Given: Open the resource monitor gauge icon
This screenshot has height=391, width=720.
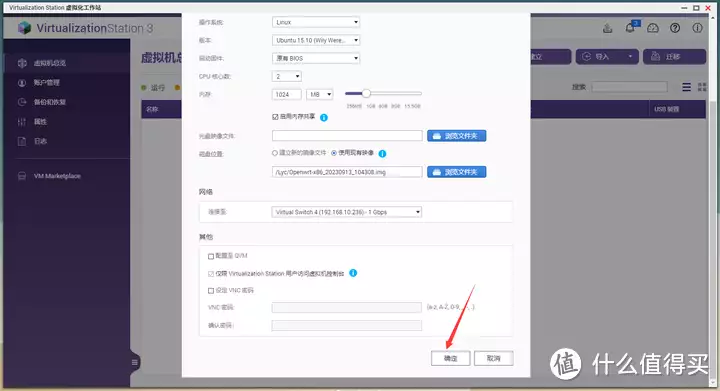Looking at the screenshot, I should click(652, 28).
